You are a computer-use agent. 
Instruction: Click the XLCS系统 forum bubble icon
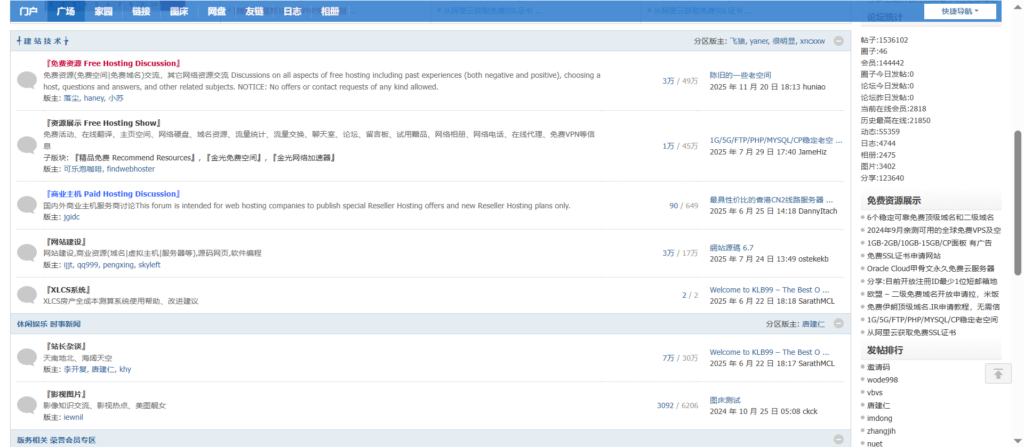coord(27,295)
